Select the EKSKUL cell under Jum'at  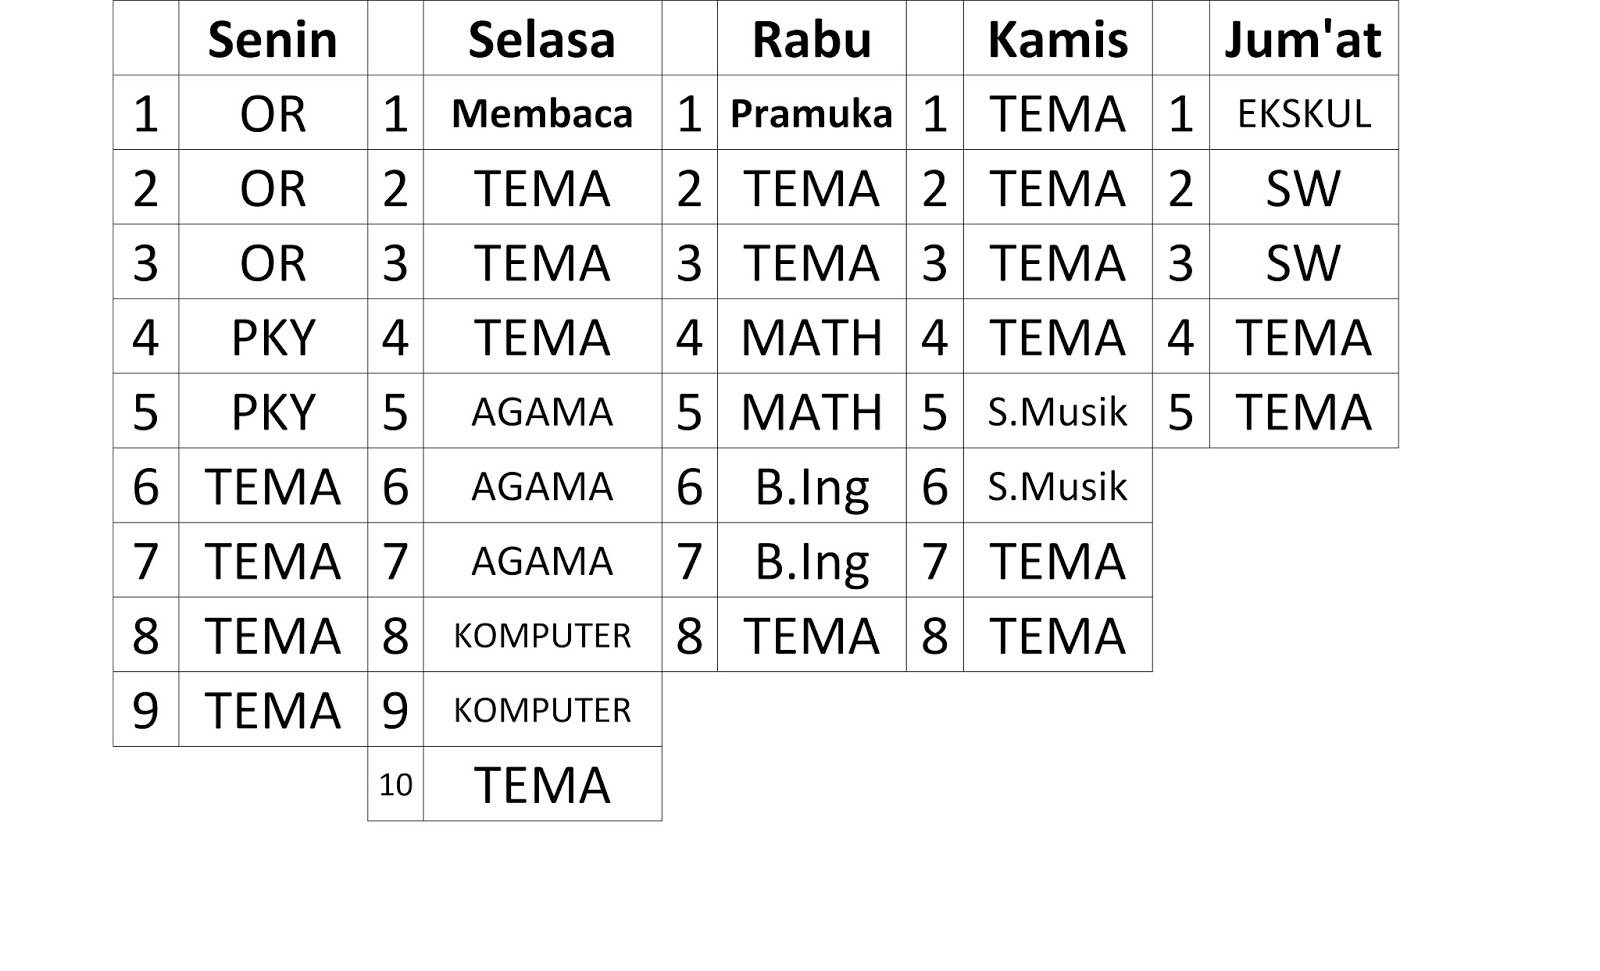(x=1303, y=114)
